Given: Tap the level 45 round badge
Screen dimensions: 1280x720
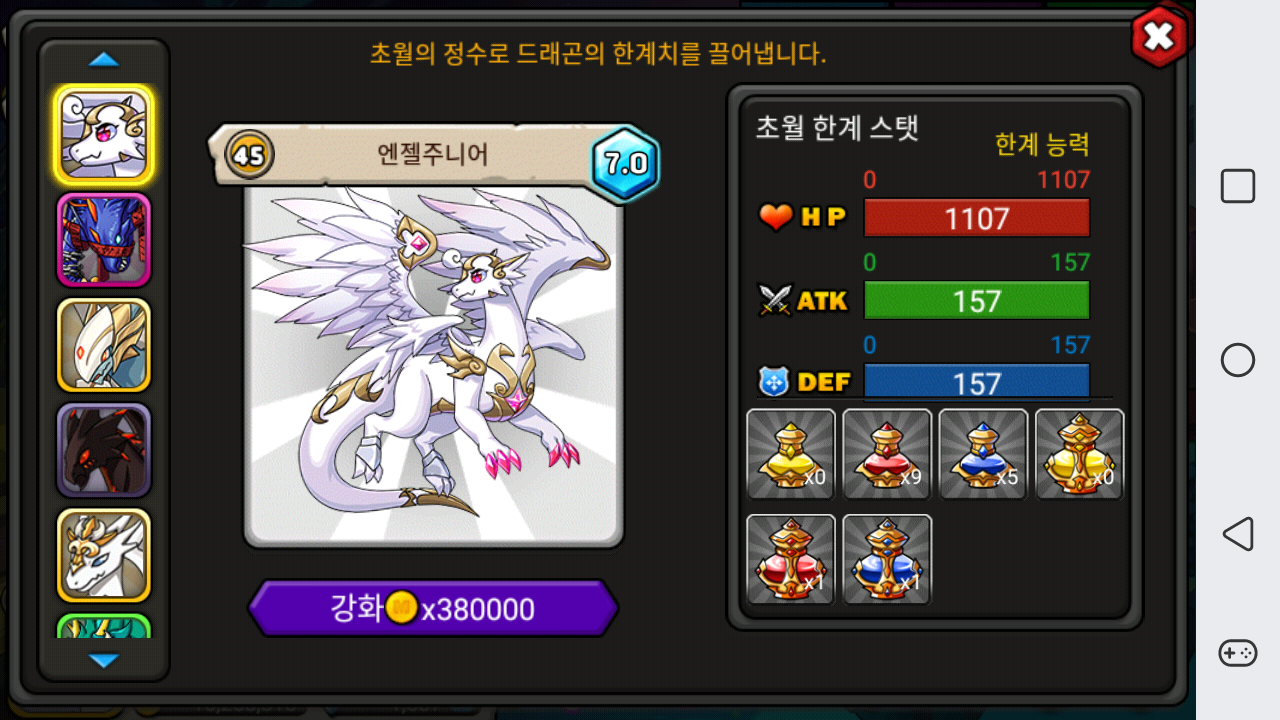Looking at the screenshot, I should [x=251, y=155].
